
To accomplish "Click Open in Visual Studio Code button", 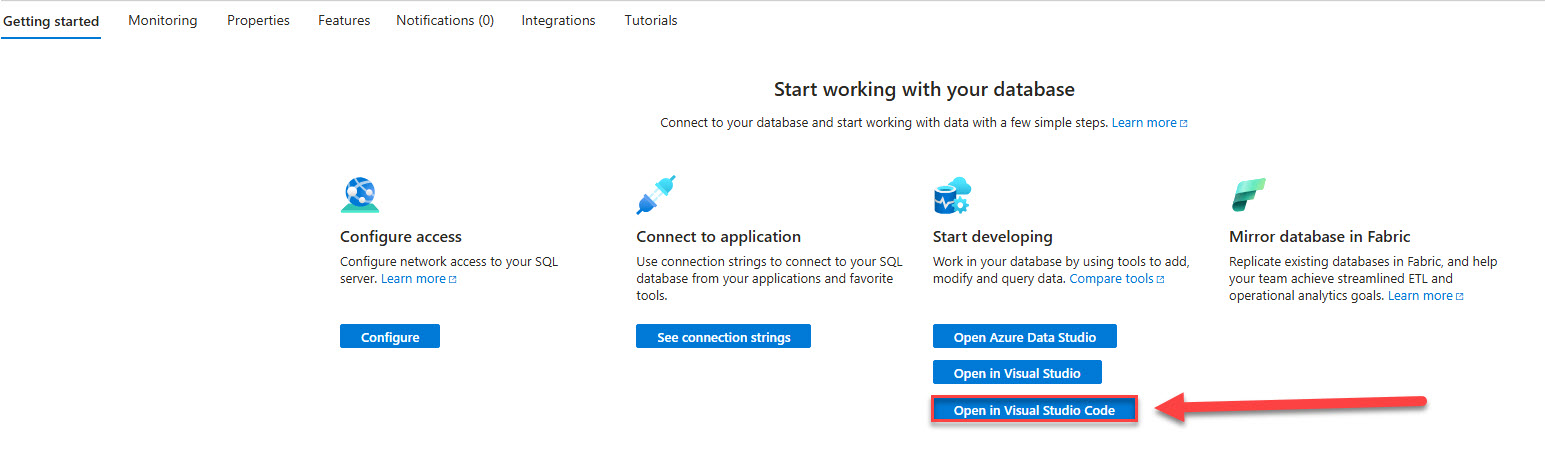I will click(1034, 410).
